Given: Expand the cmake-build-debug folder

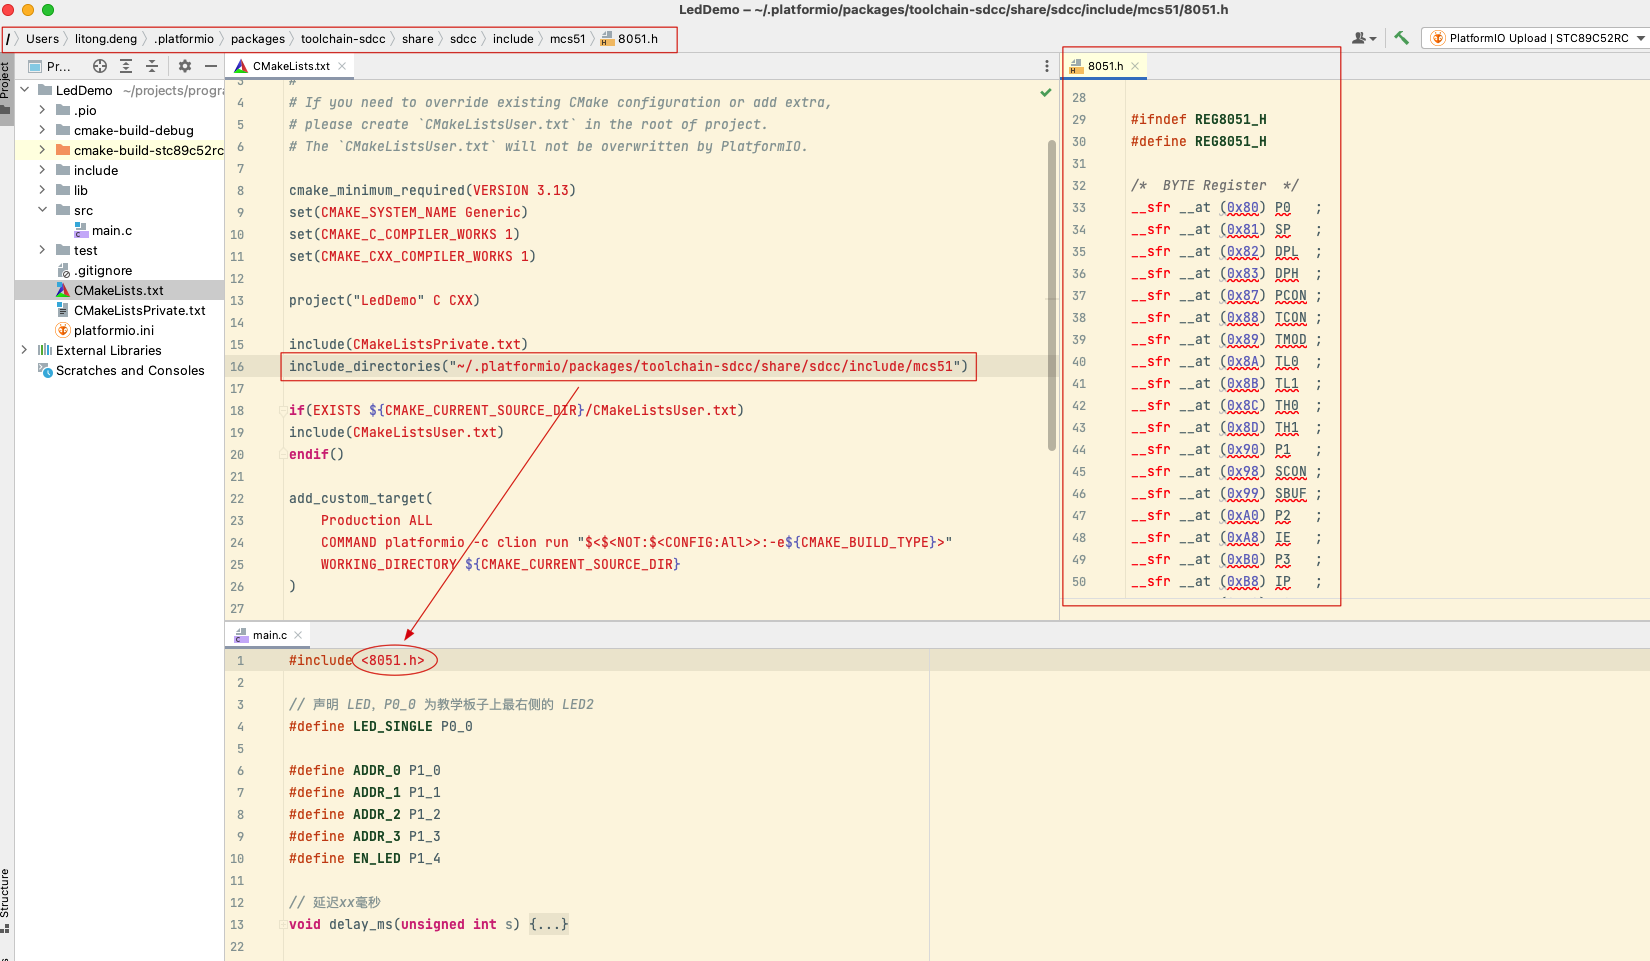Looking at the screenshot, I should click(42, 130).
